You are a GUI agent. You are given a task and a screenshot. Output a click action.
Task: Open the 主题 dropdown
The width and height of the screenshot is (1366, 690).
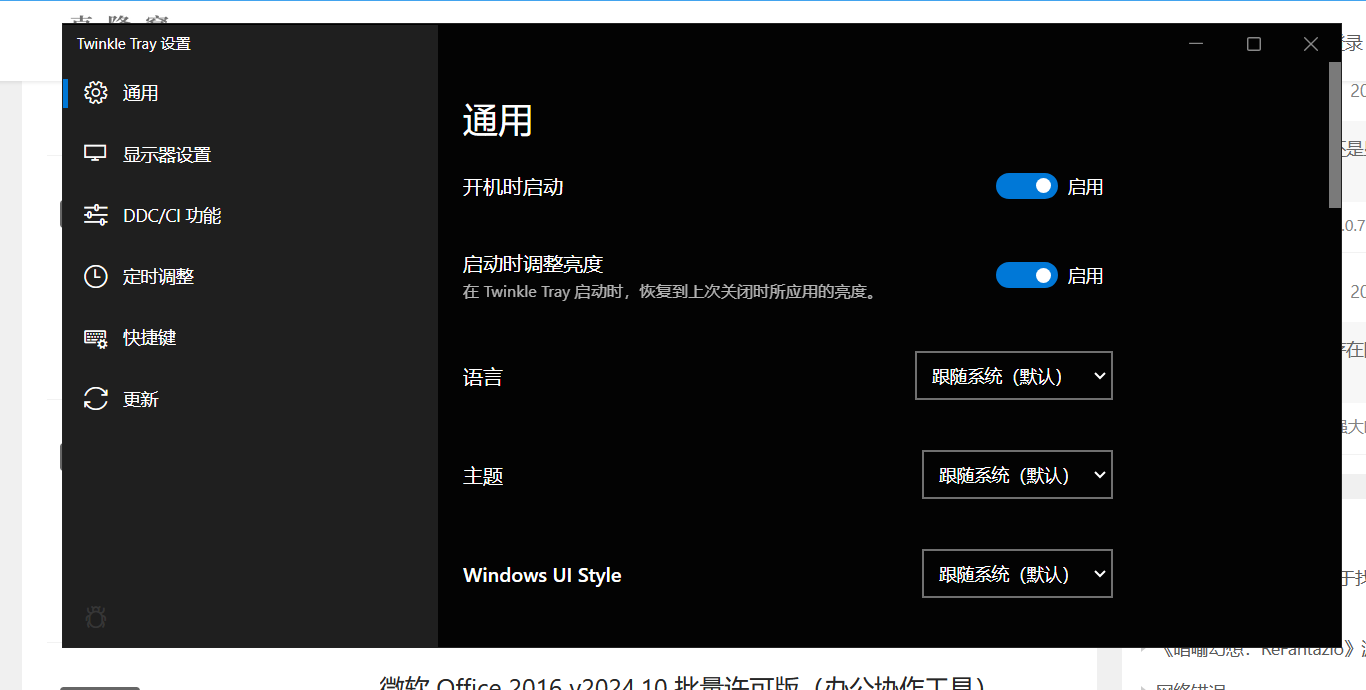pyautogui.click(x=1017, y=475)
